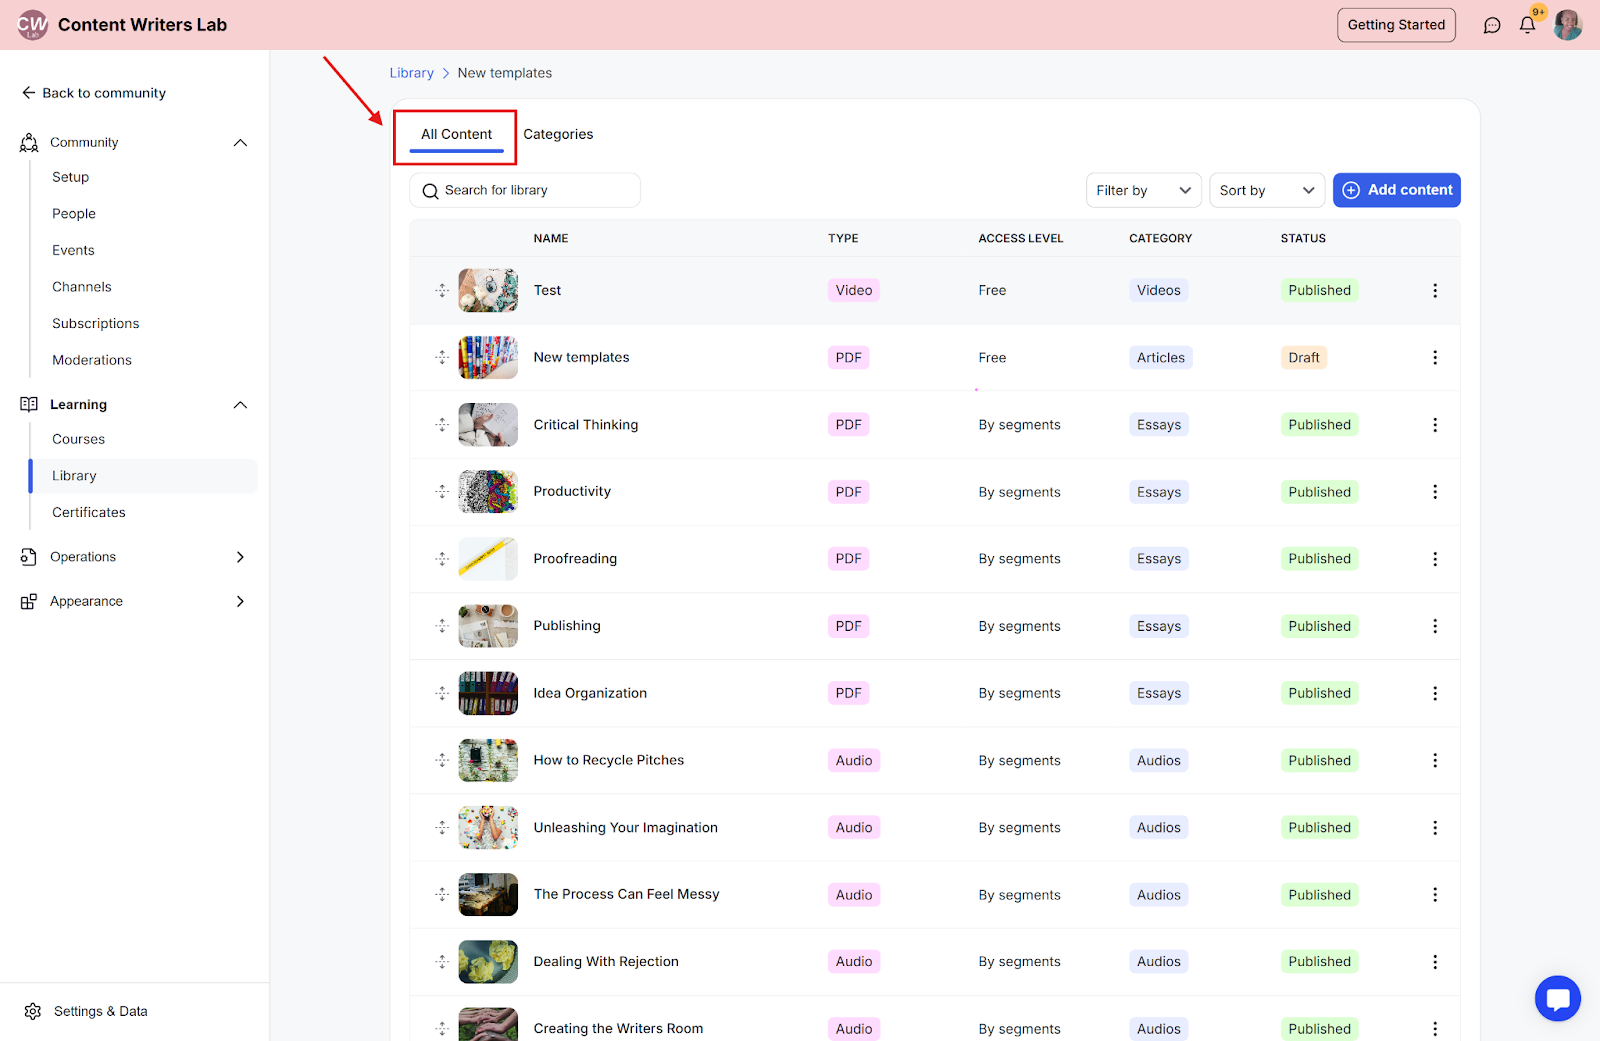Click the Getting Started button

coord(1396,25)
